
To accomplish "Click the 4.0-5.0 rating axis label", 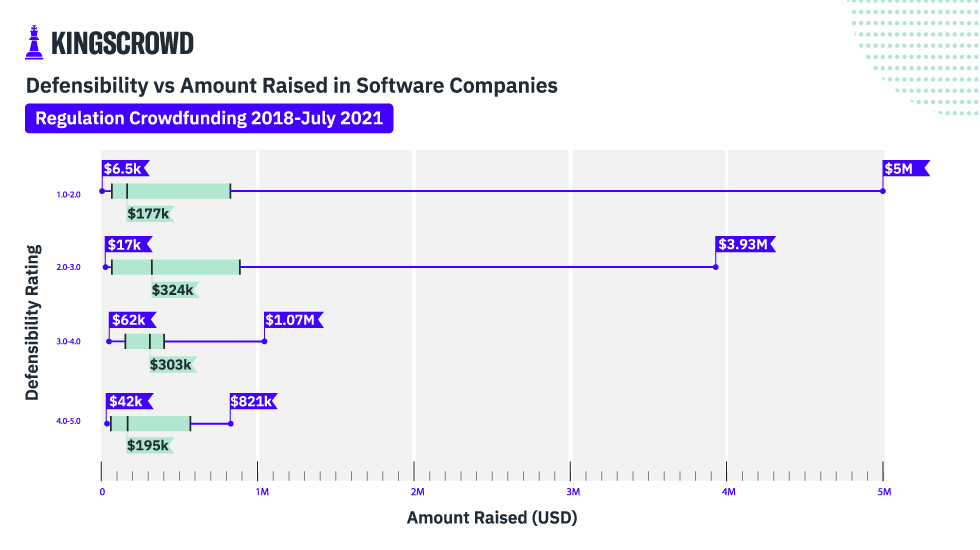I will [68, 424].
